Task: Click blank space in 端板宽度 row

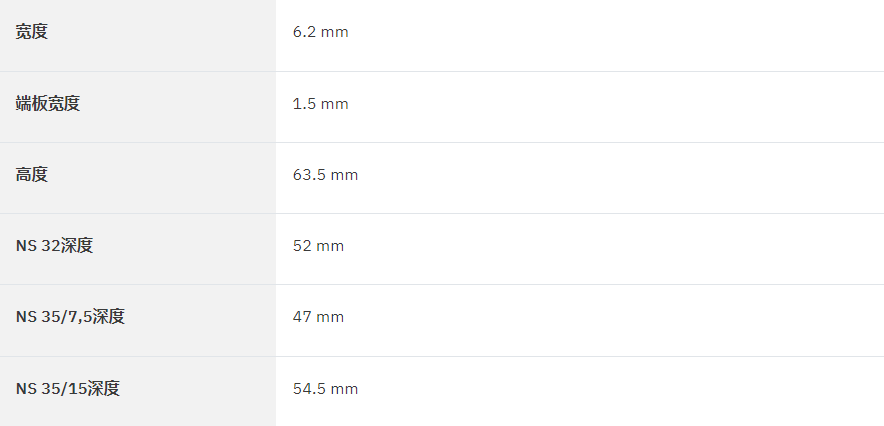Action: 615,107
